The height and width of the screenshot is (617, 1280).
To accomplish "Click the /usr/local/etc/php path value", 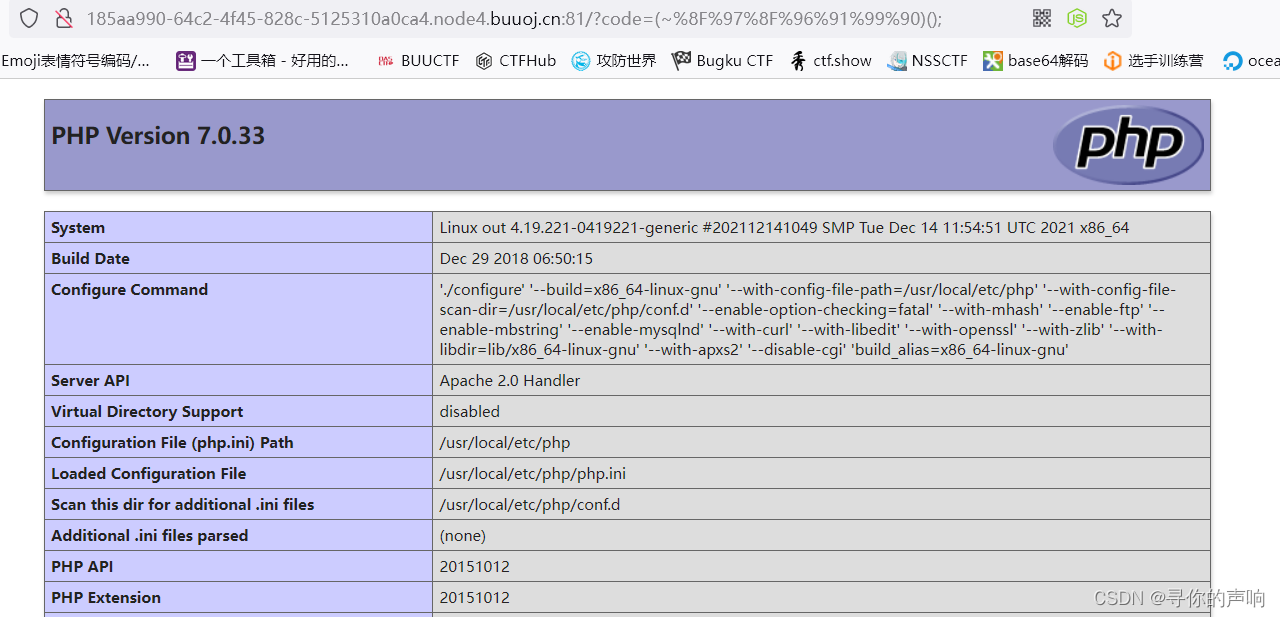I will tap(505, 443).
